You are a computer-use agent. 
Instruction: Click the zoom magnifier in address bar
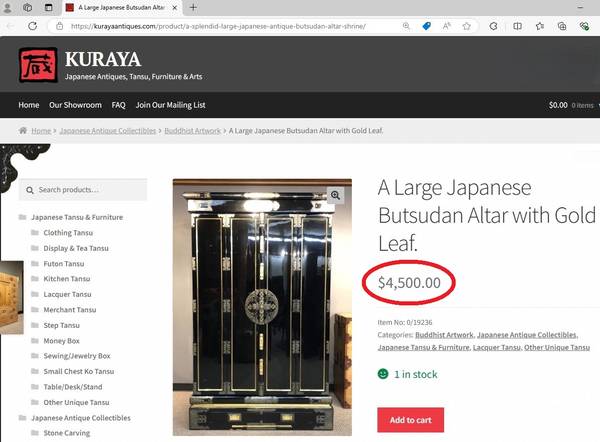(x=406, y=26)
